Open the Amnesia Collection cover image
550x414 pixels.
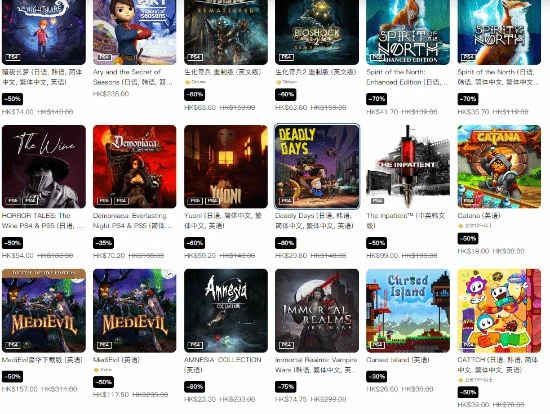(x=226, y=311)
